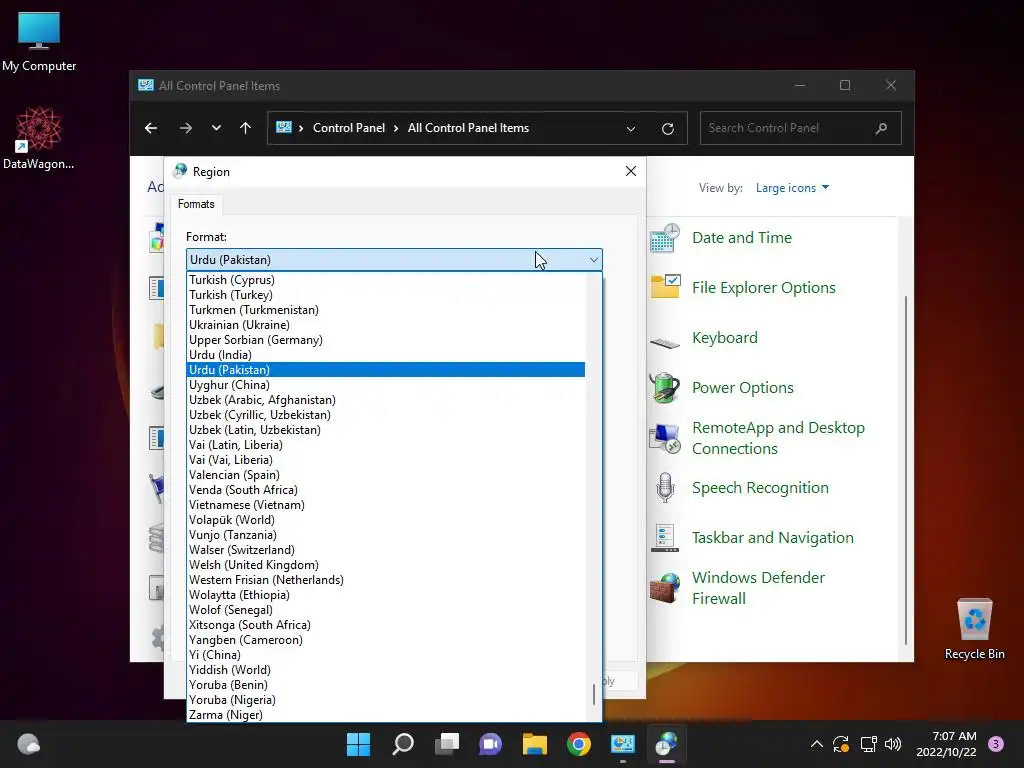Select the highlighted Urdu (Pakistan) entry
The height and width of the screenshot is (768, 1024).
click(385, 370)
